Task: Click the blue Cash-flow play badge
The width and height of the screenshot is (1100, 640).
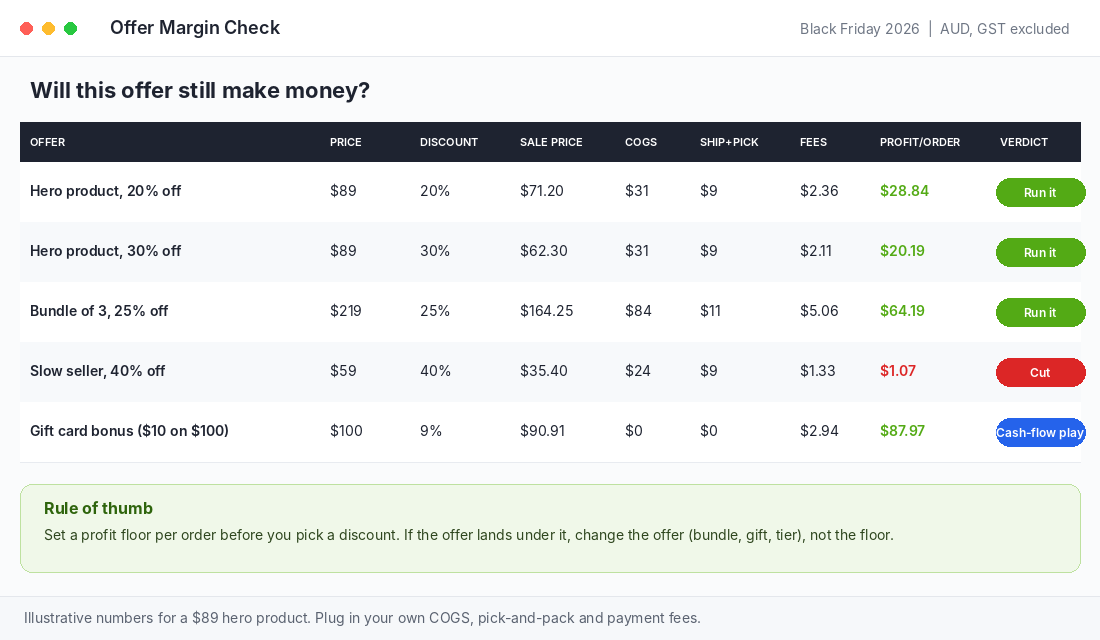Action: coord(1040,432)
